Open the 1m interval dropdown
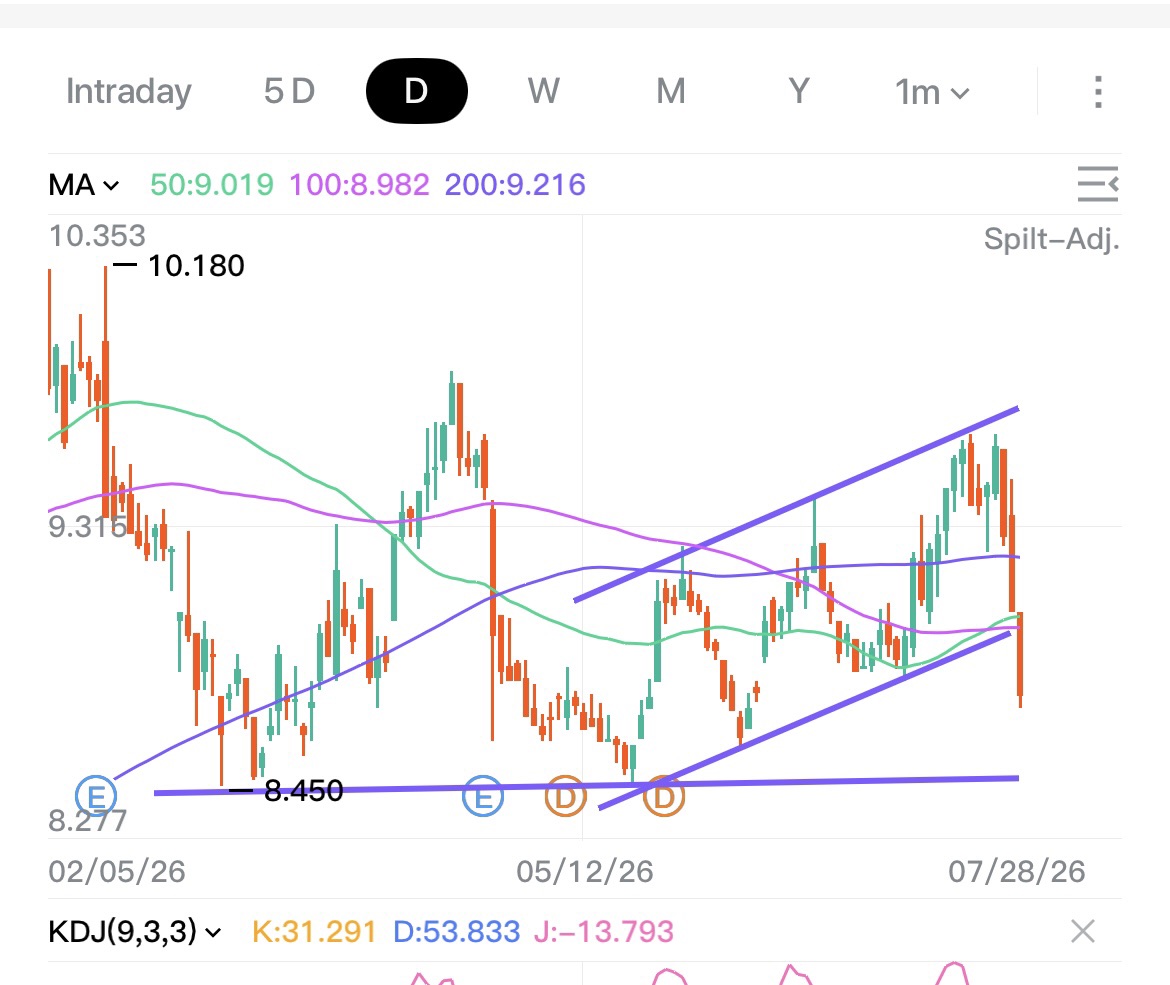Viewport: 1170px width, 985px height. (x=932, y=93)
